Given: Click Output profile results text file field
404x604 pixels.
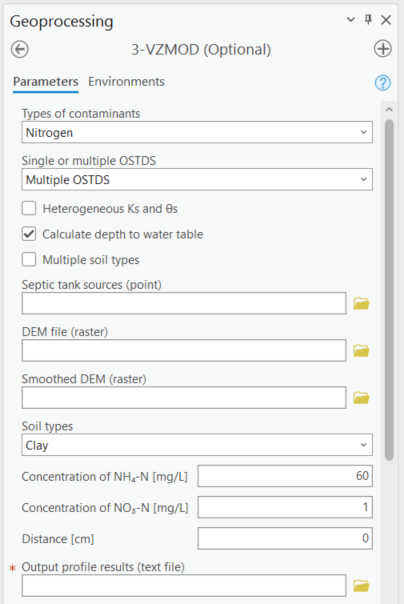Looking at the screenshot, I should tap(184, 586).
